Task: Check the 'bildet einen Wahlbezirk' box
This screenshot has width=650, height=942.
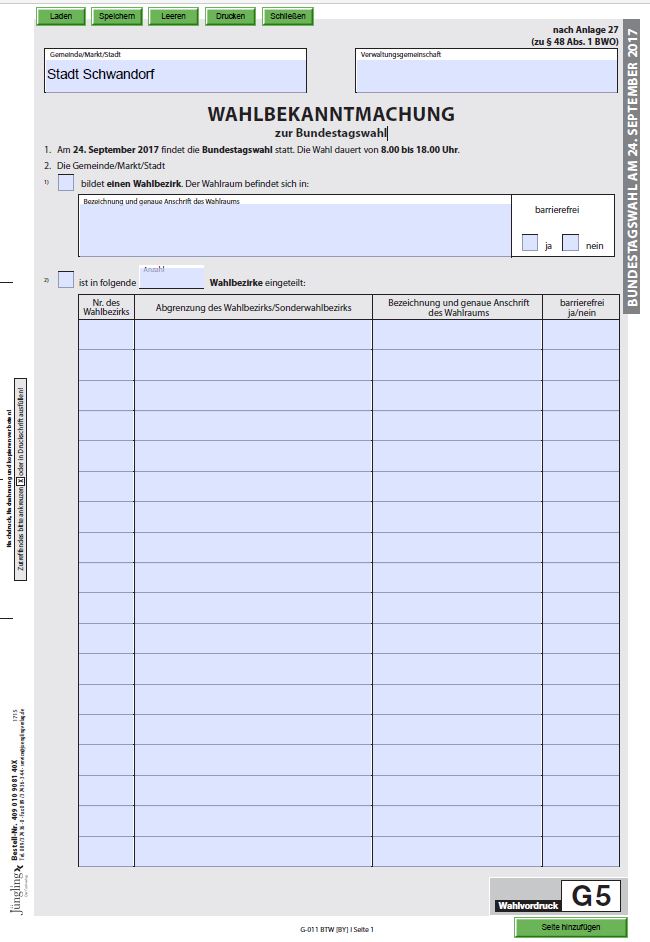Action: click(x=66, y=183)
